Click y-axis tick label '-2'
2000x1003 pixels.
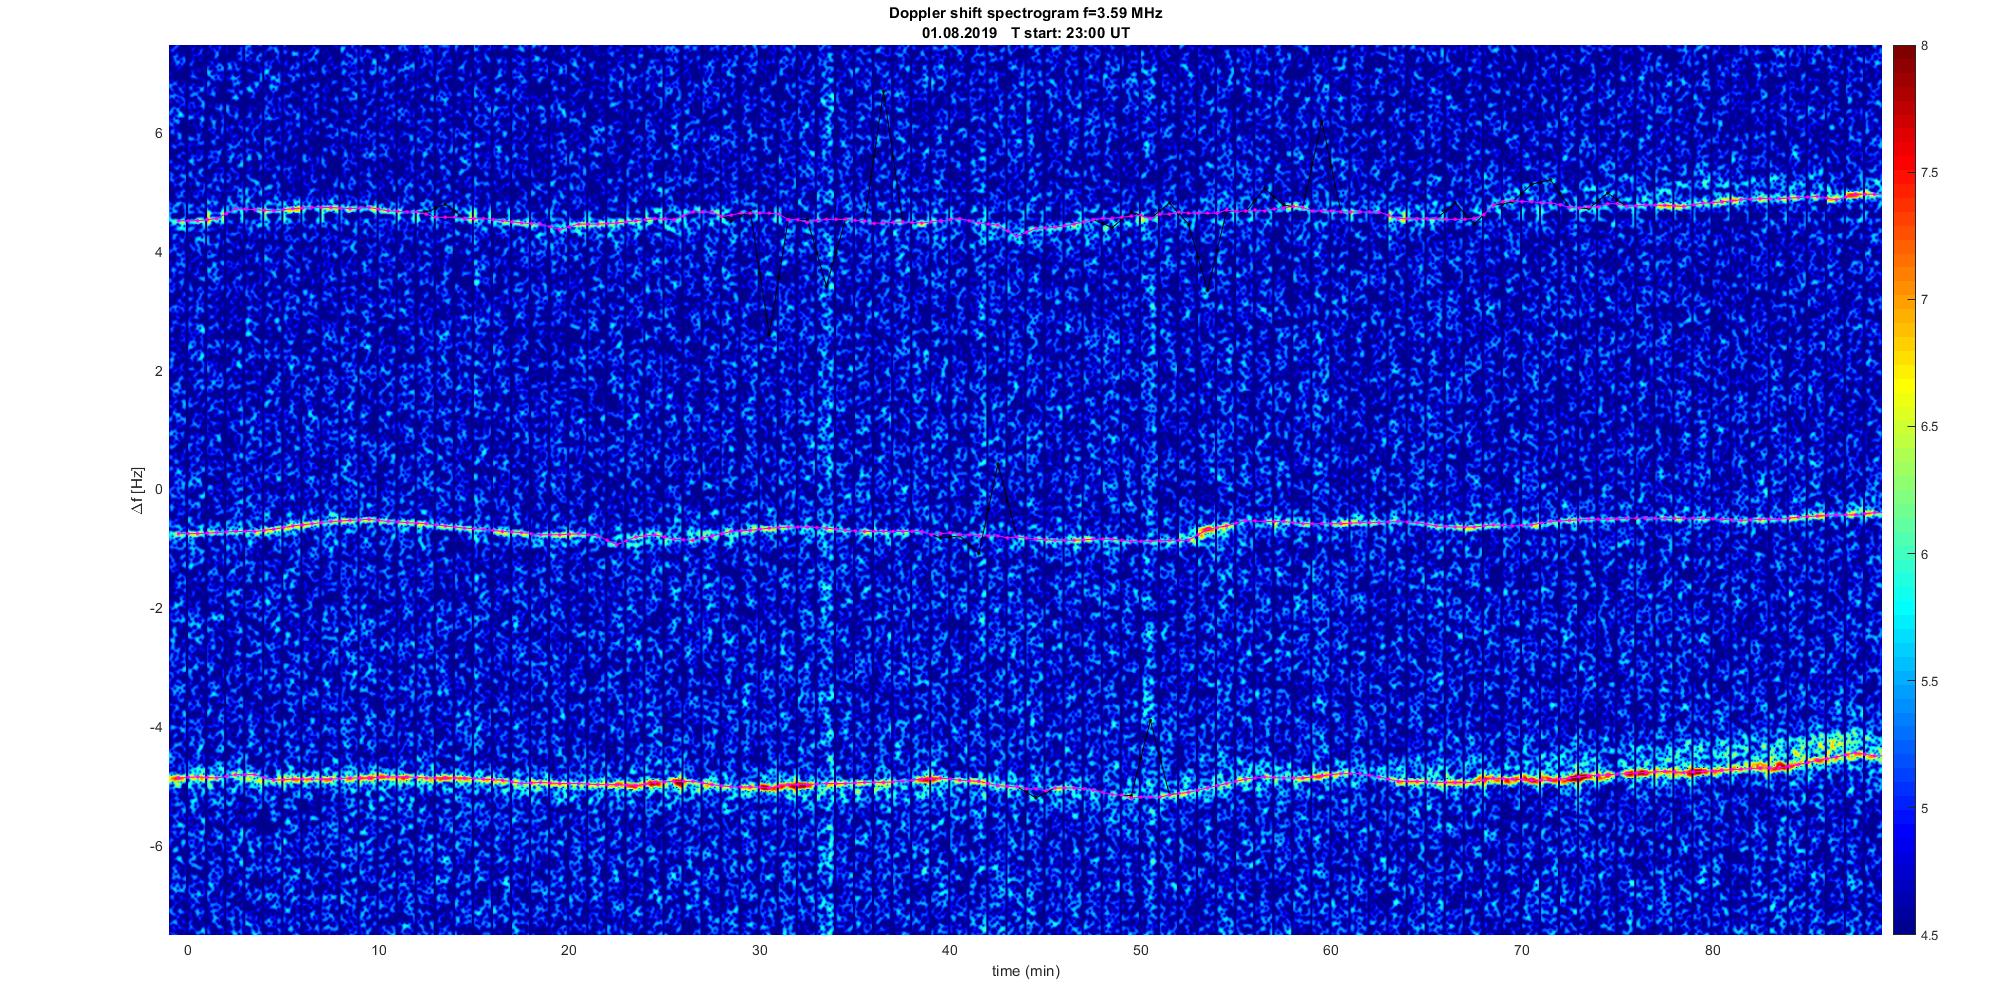[x=155, y=609]
